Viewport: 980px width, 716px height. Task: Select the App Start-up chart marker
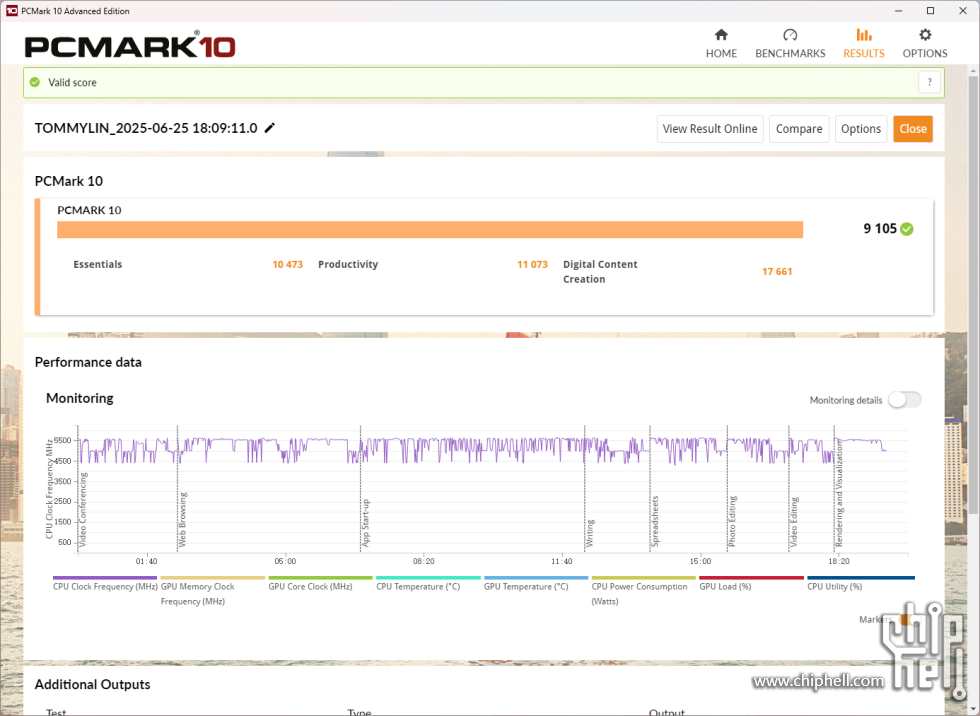[366, 523]
